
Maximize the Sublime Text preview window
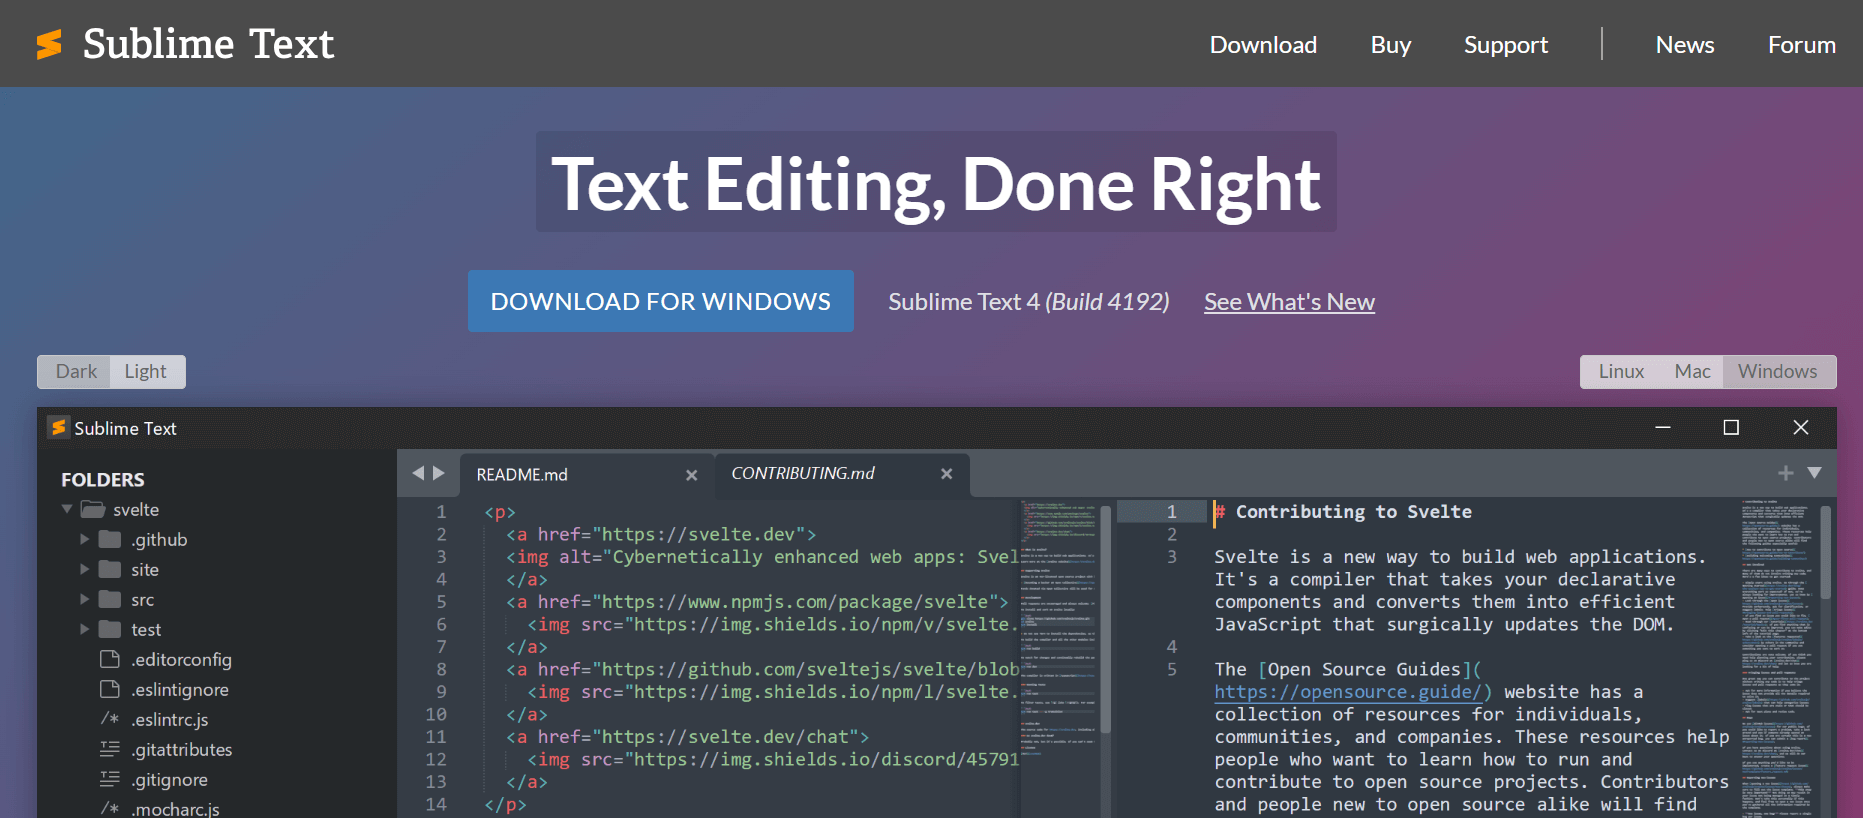pos(1731,427)
